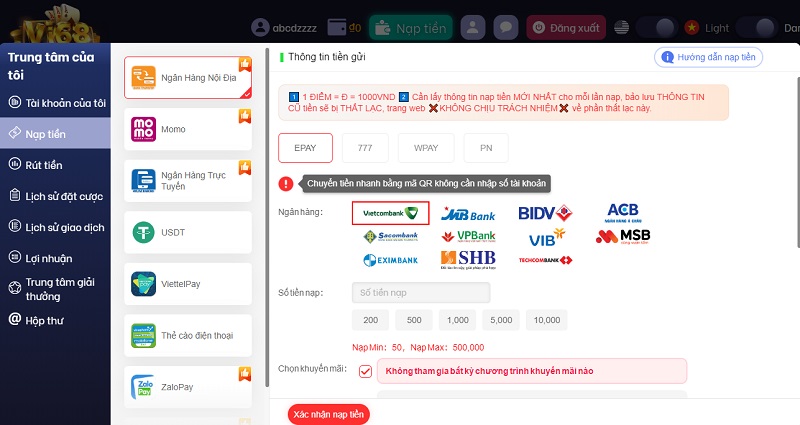
Task: Switch to the WPAY channel tab
Action: [x=426, y=148]
